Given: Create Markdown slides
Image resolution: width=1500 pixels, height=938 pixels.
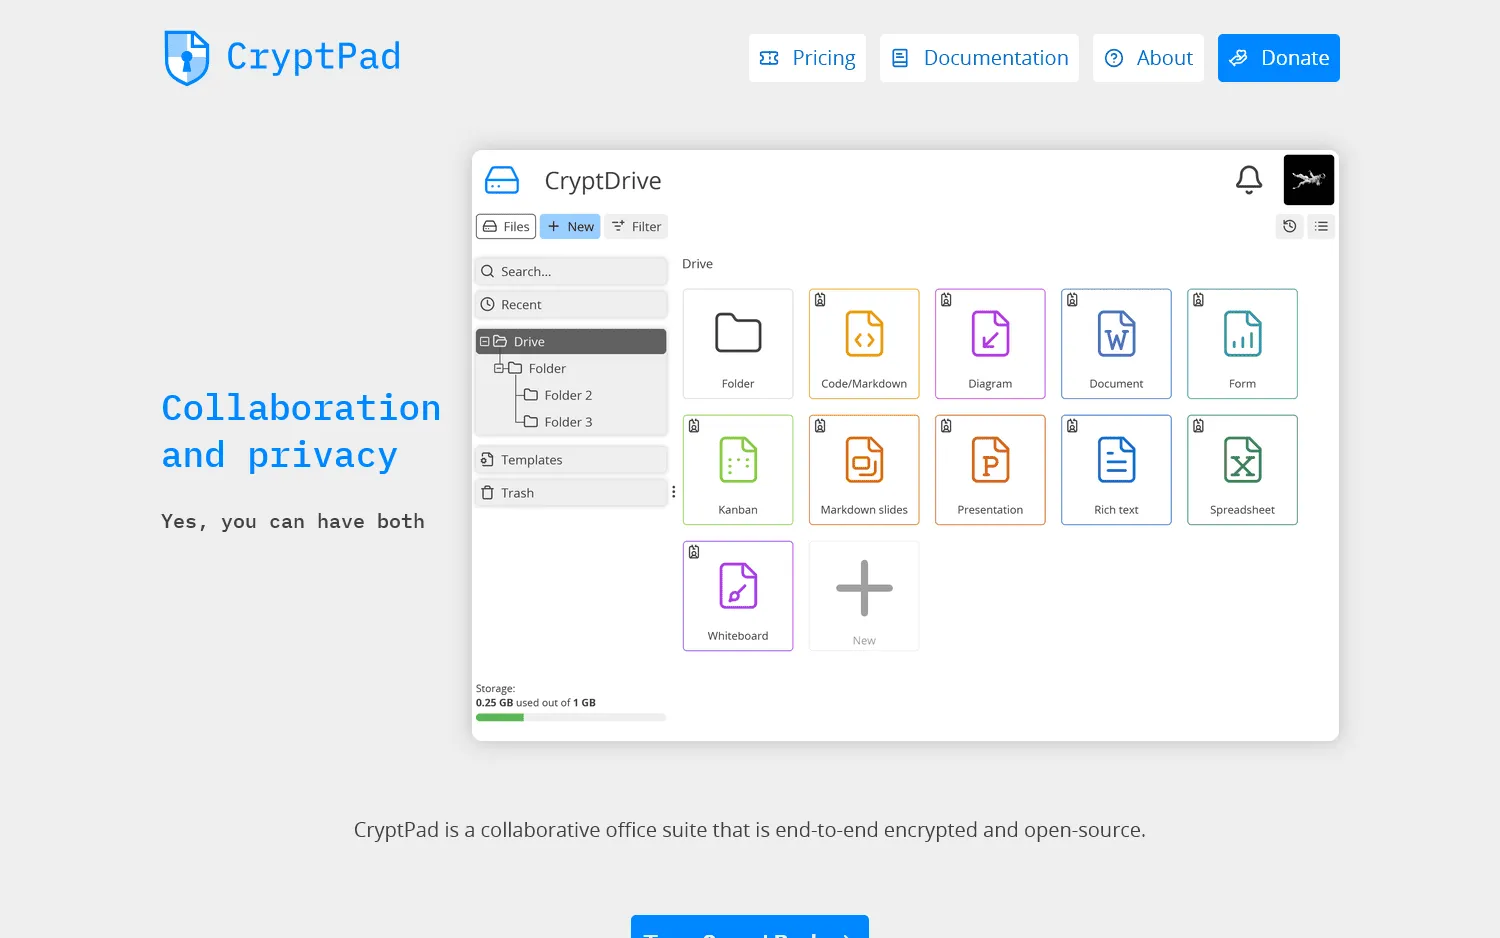Looking at the screenshot, I should (864, 470).
